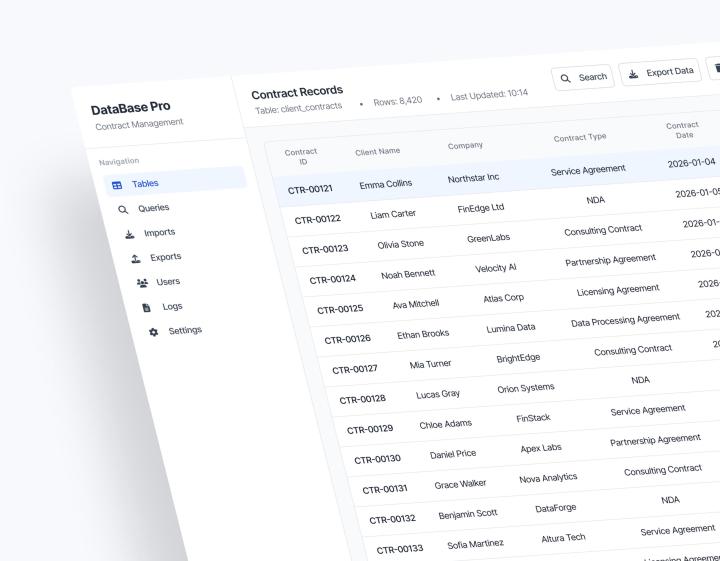Click the Contract ID column header

tap(301, 157)
